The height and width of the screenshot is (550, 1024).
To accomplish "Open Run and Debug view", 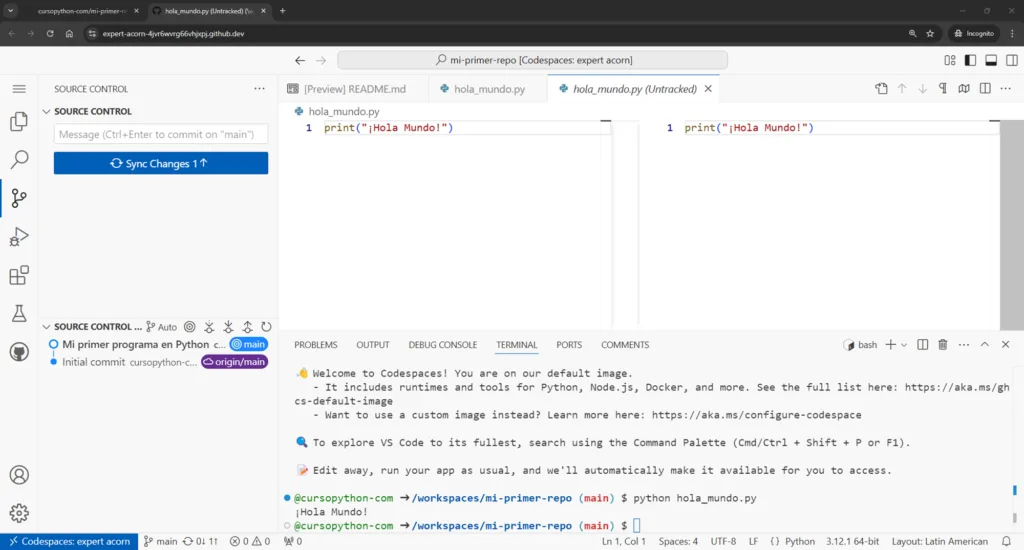I will point(19,236).
